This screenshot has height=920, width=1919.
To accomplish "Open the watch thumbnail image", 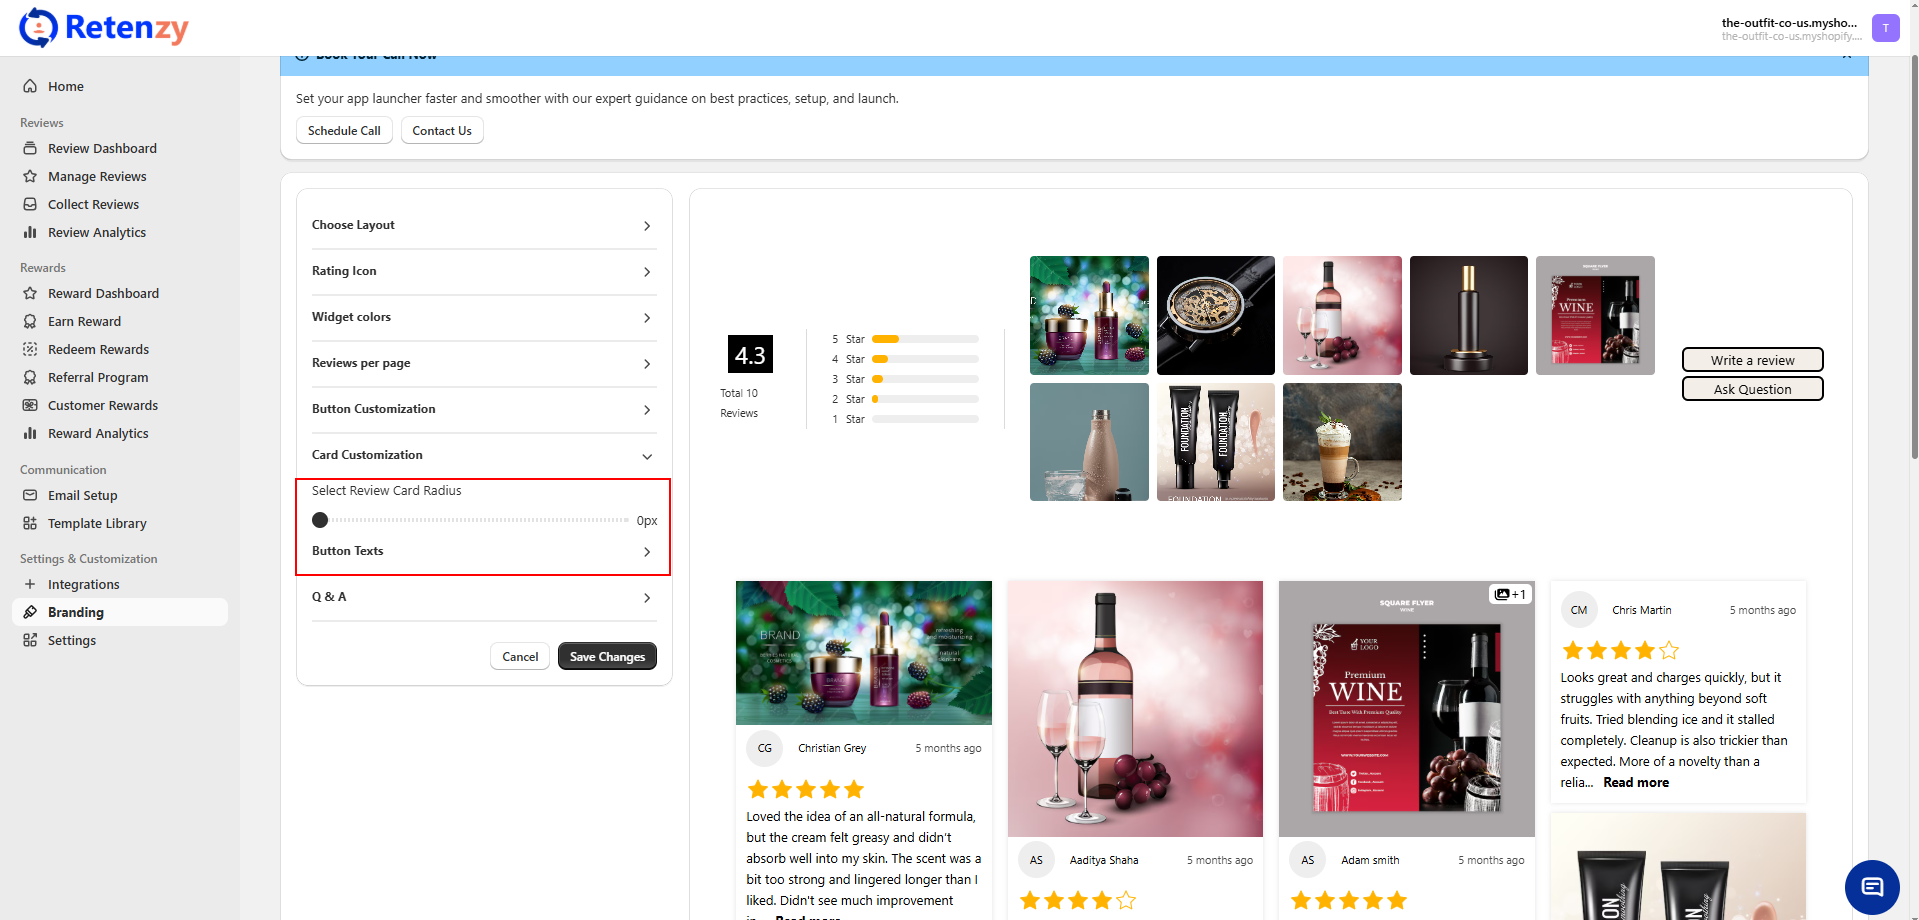I will coord(1215,315).
